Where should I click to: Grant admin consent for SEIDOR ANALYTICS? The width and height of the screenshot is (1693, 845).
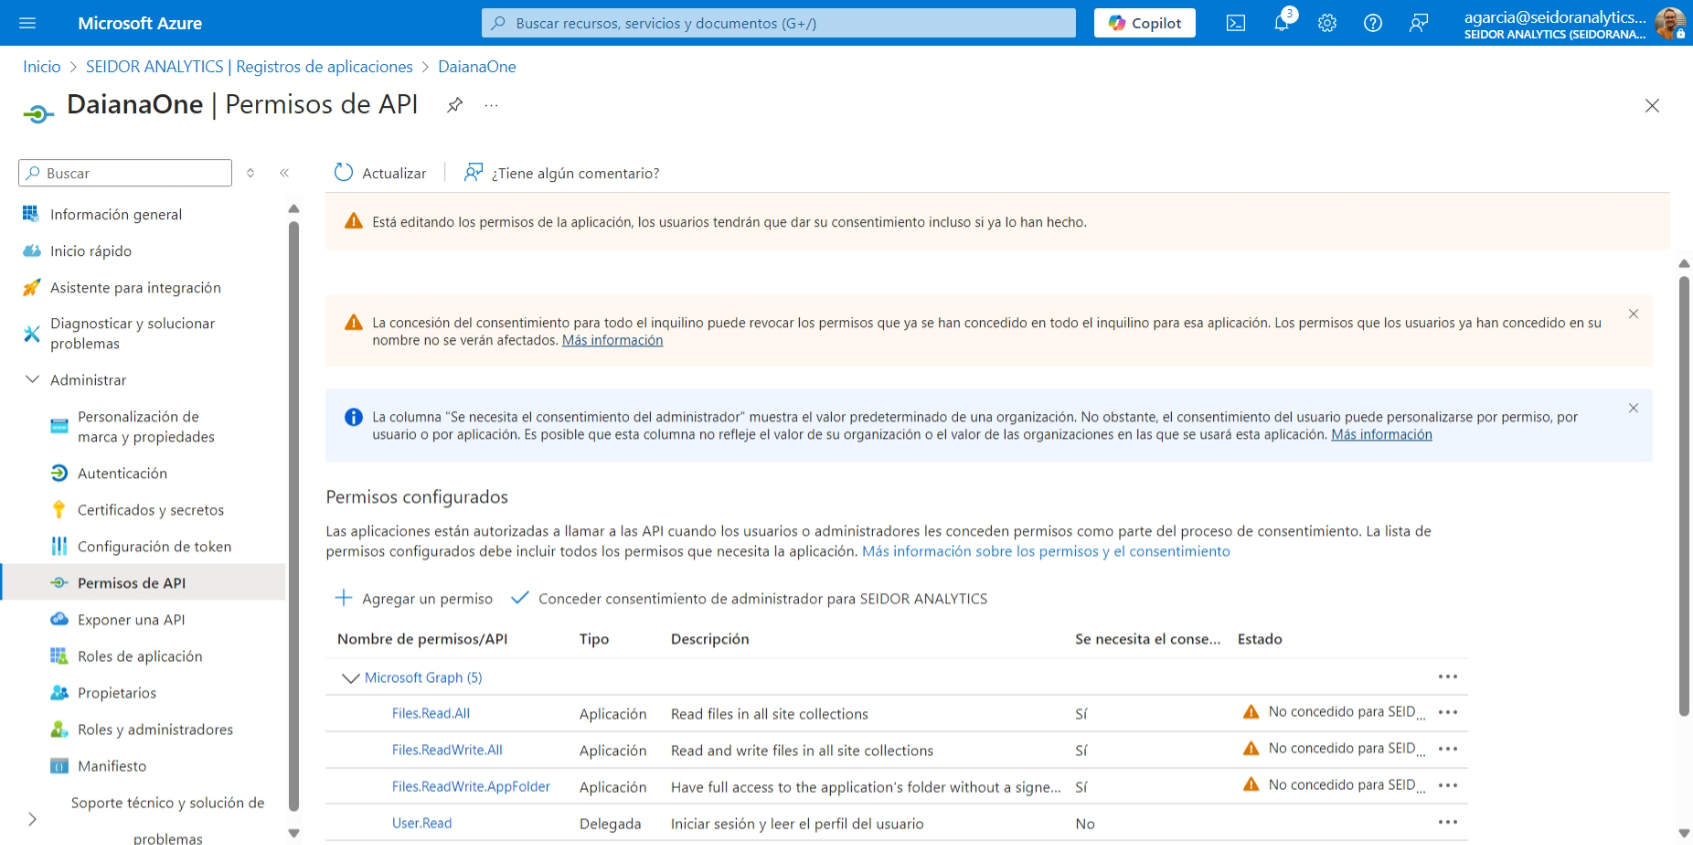point(750,598)
